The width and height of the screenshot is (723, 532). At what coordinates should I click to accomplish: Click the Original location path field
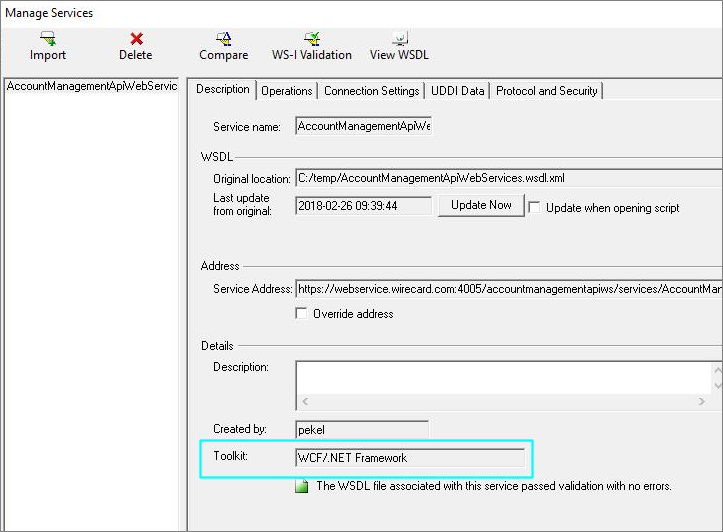[506, 178]
